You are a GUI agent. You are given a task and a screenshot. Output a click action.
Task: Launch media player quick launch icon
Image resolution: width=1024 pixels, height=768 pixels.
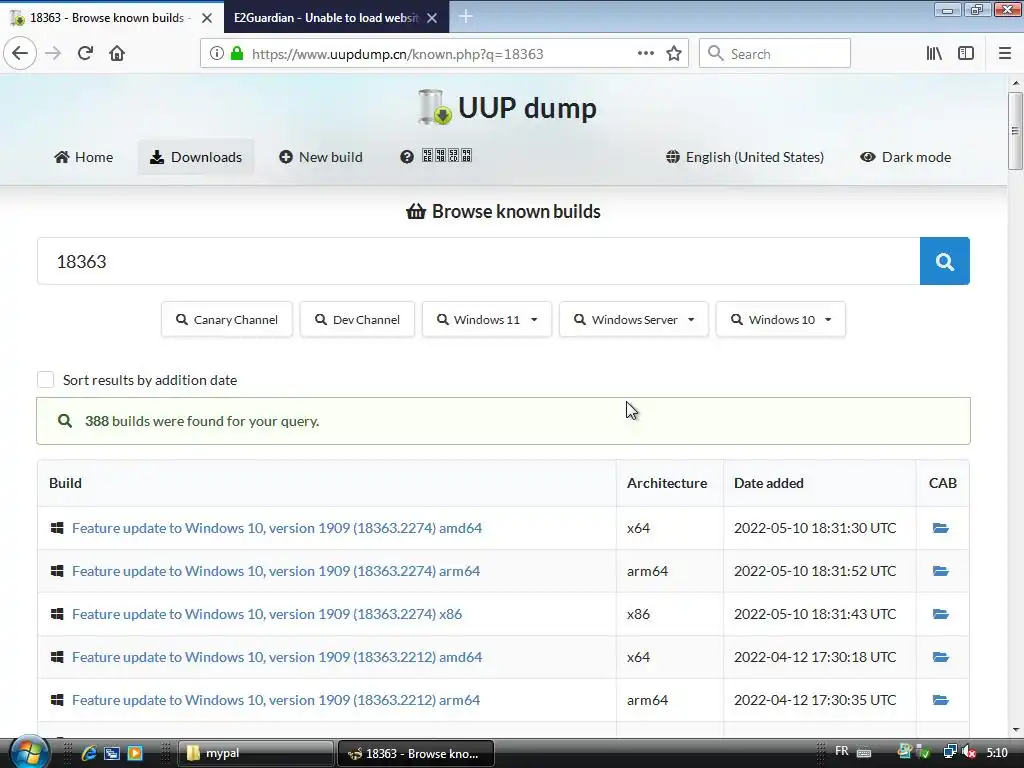[135, 753]
